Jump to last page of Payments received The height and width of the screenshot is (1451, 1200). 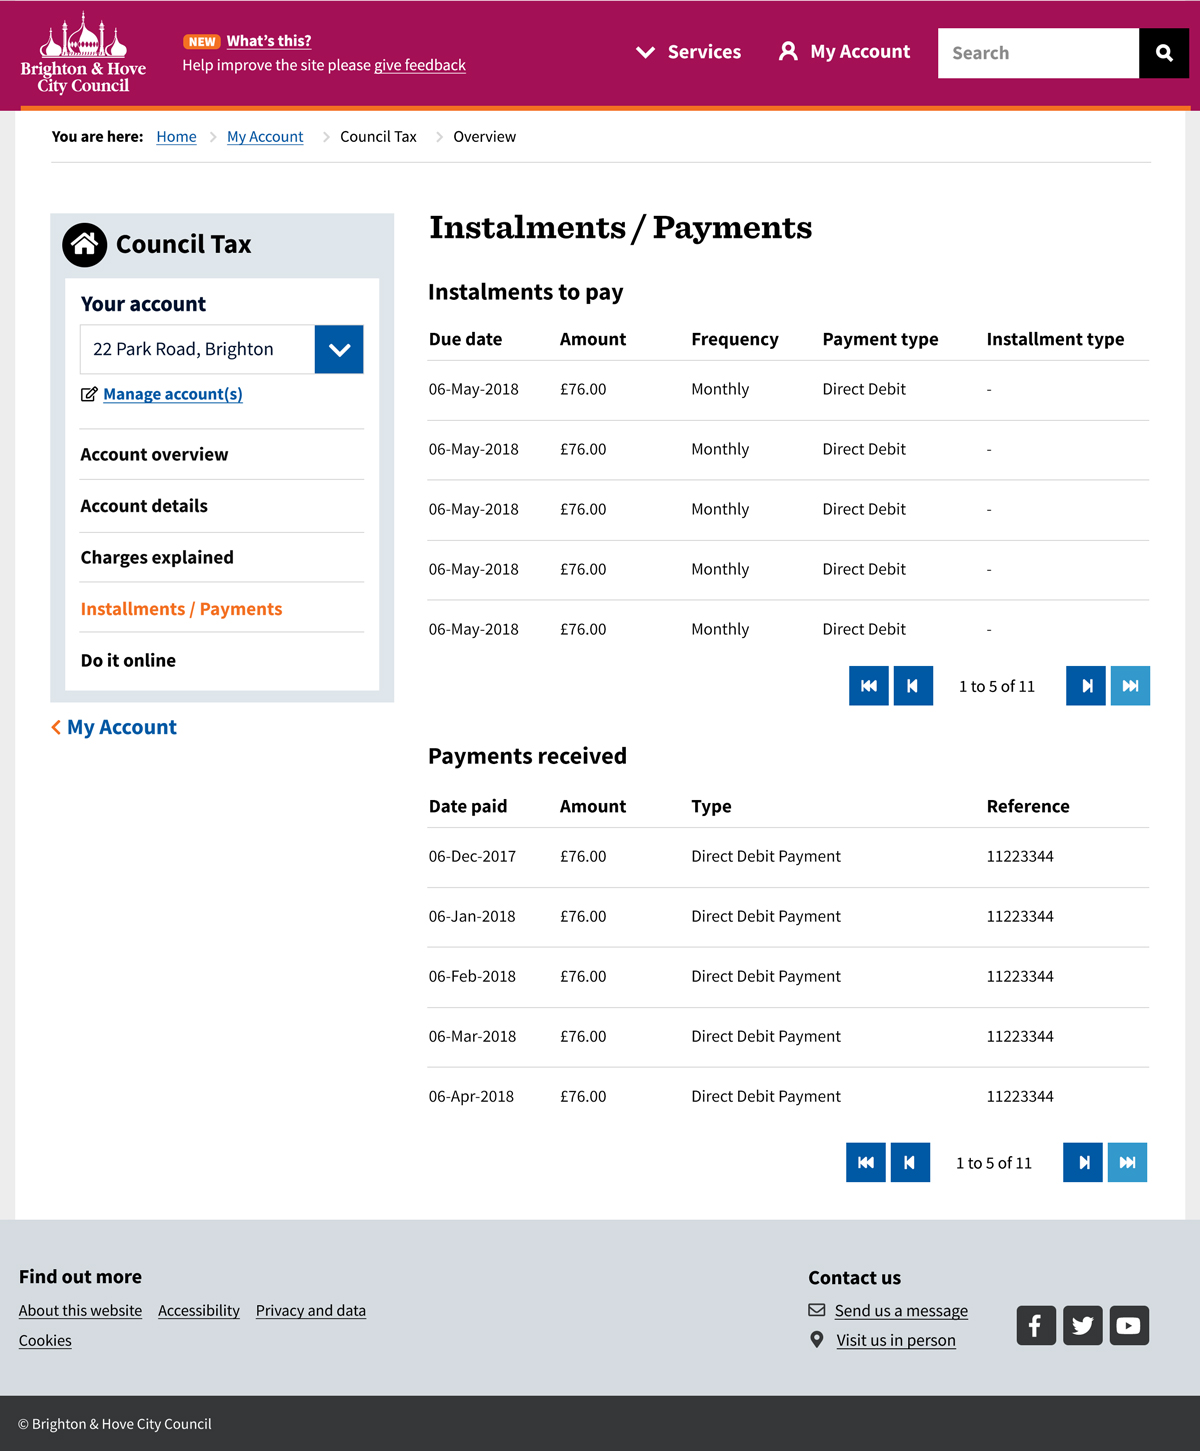click(1127, 1162)
